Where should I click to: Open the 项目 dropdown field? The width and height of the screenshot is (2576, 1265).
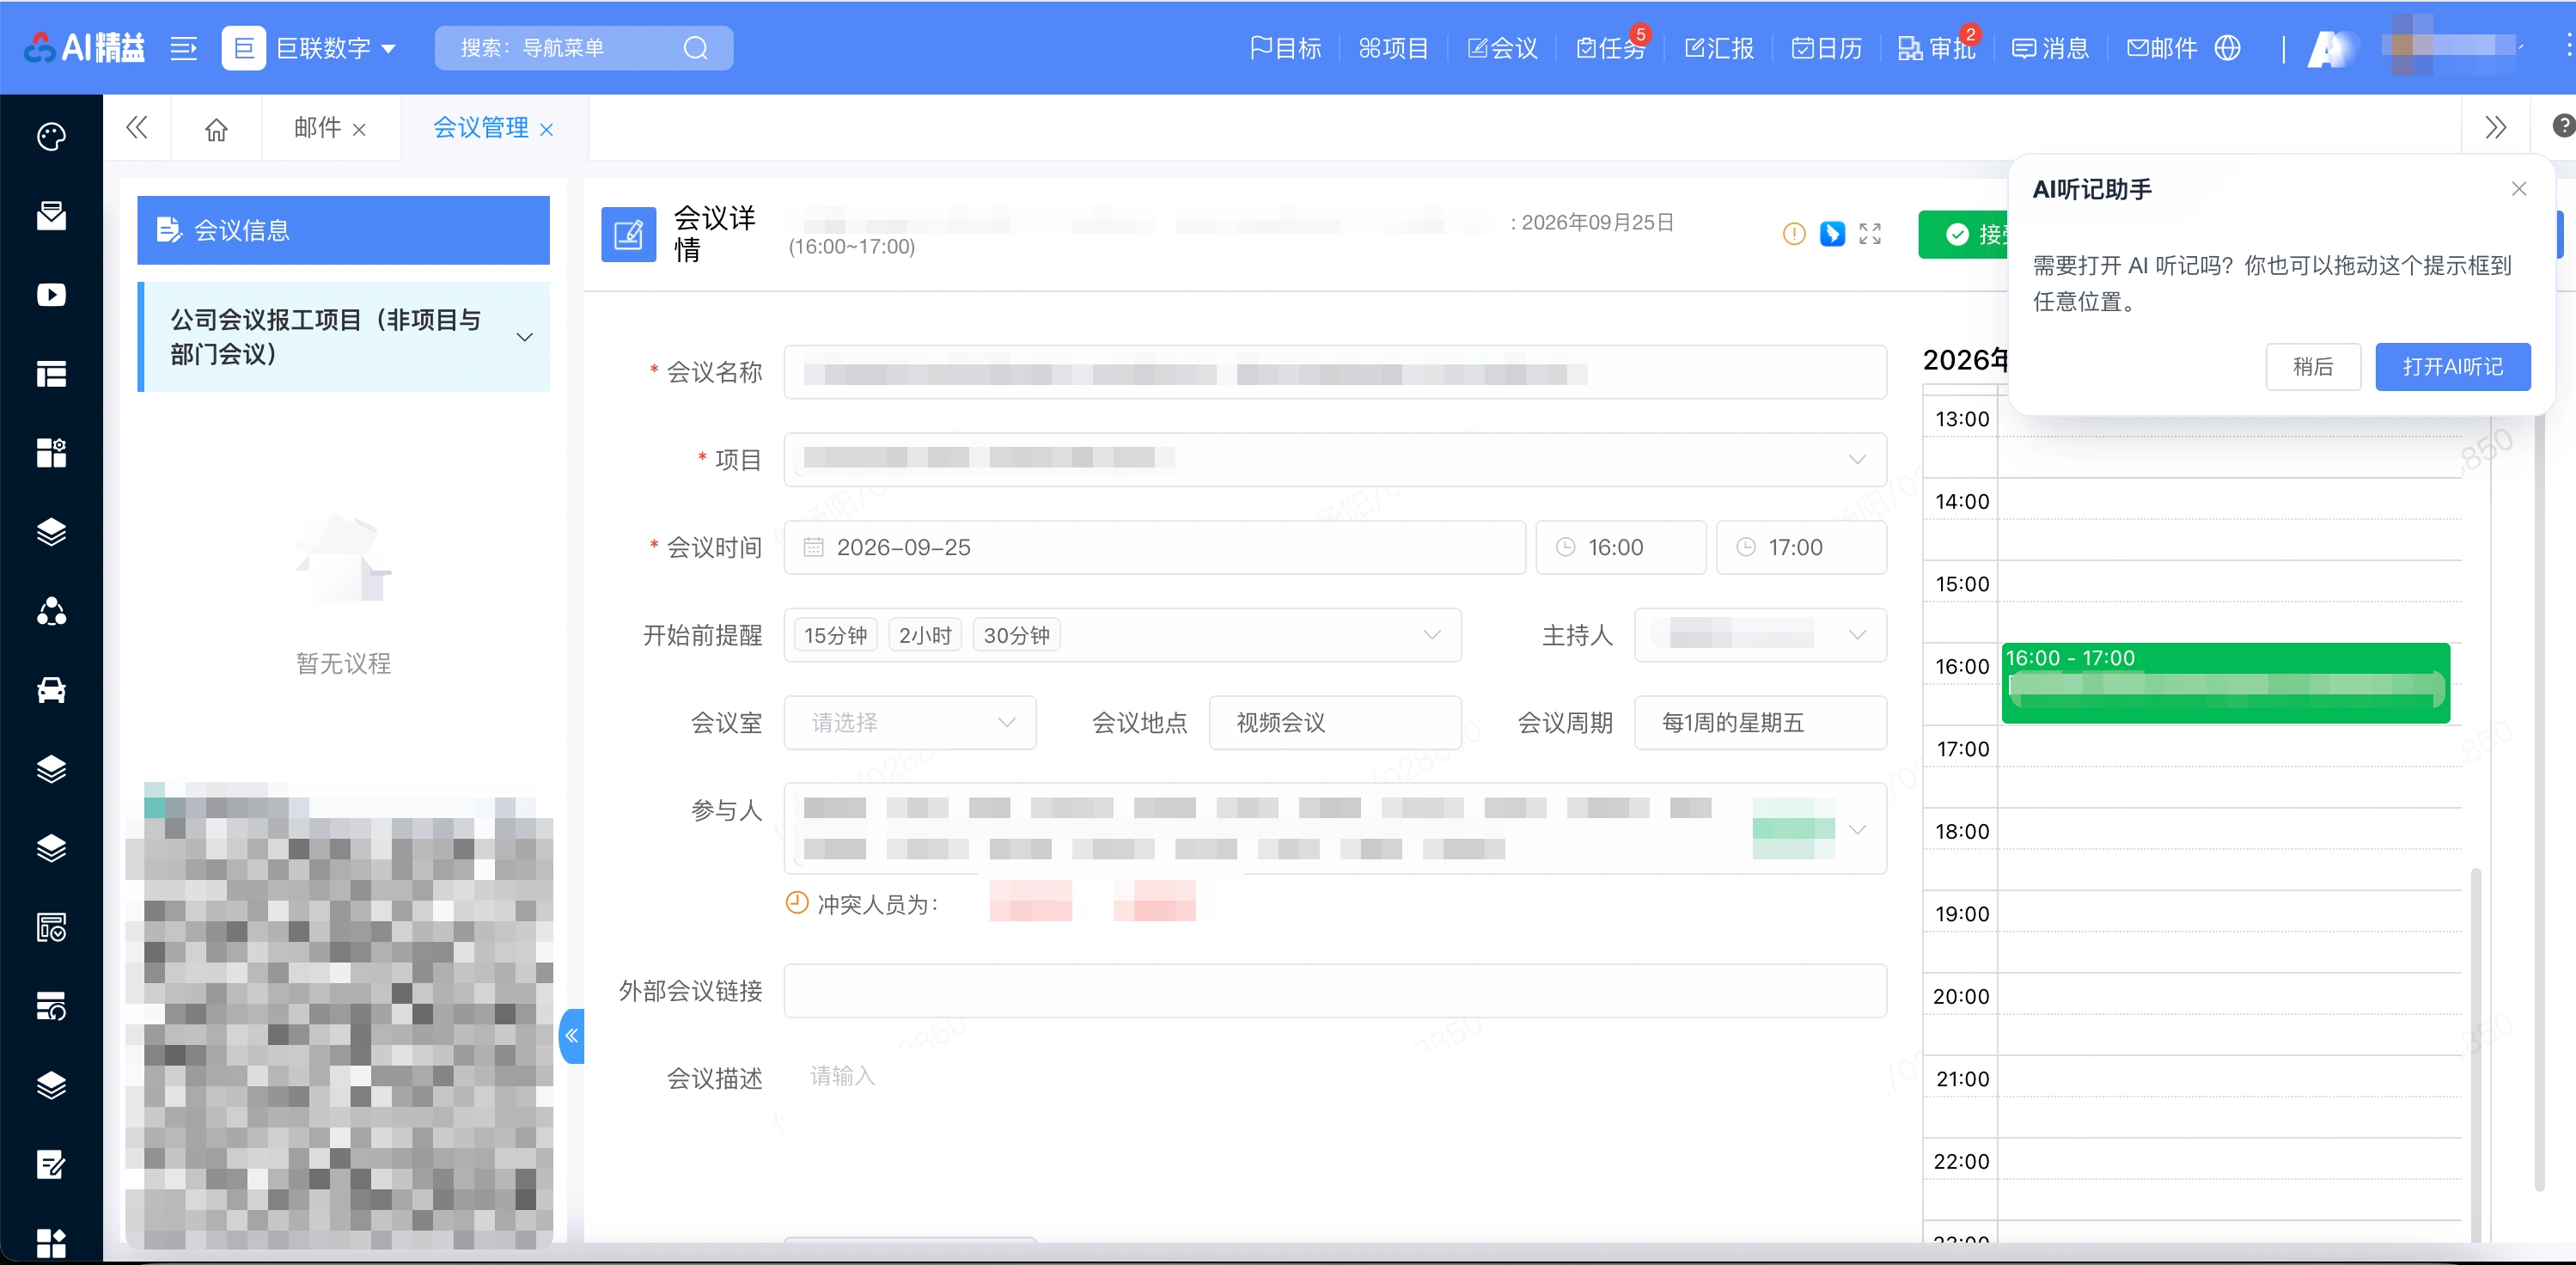(1335, 459)
